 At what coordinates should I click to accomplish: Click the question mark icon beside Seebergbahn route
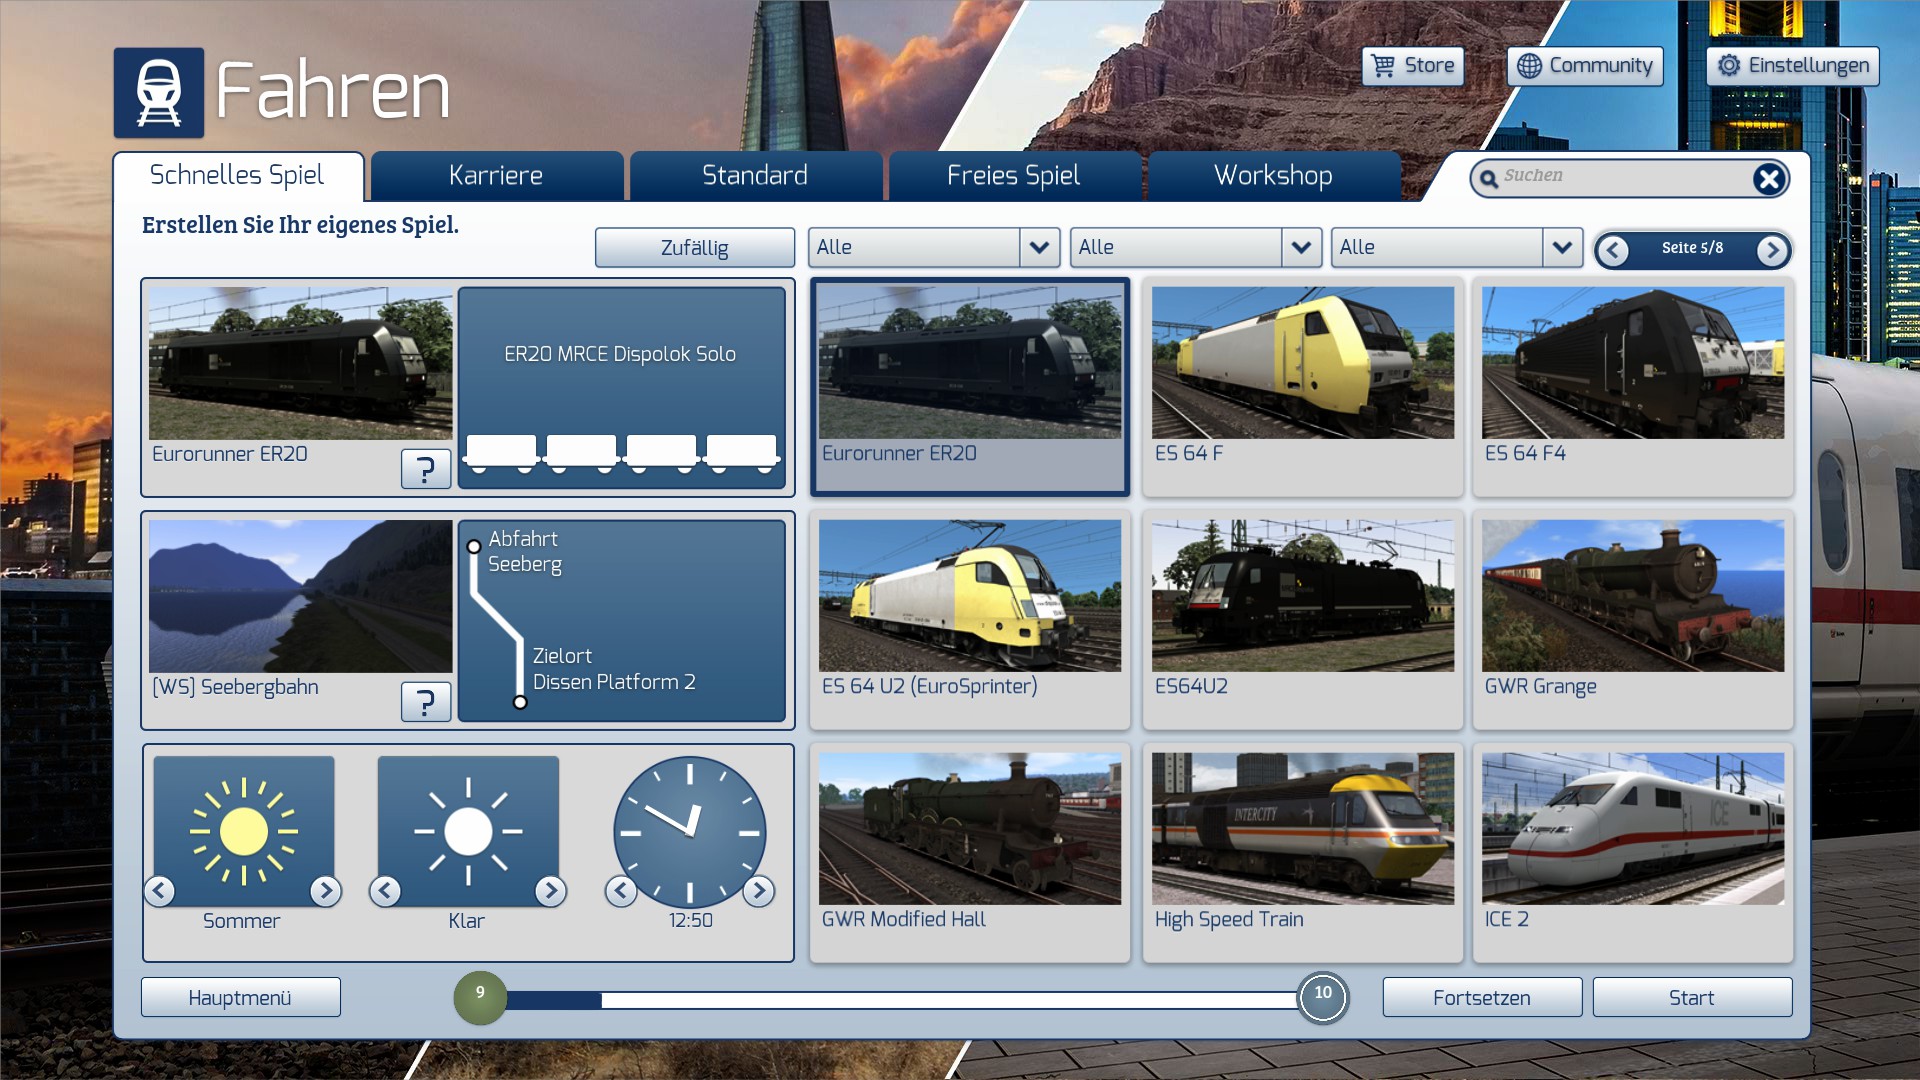point(425,702)
